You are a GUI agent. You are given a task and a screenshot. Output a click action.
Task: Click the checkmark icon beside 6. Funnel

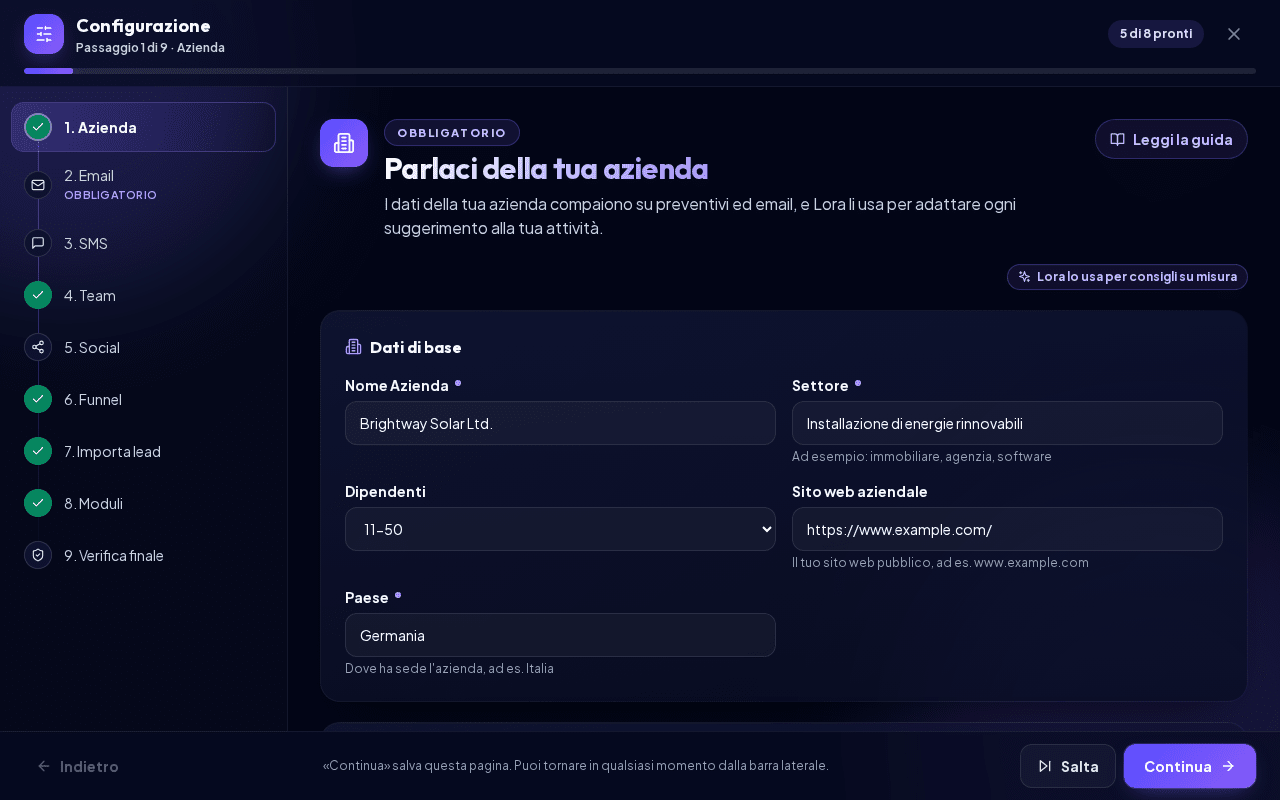click(x=38, y=399)
